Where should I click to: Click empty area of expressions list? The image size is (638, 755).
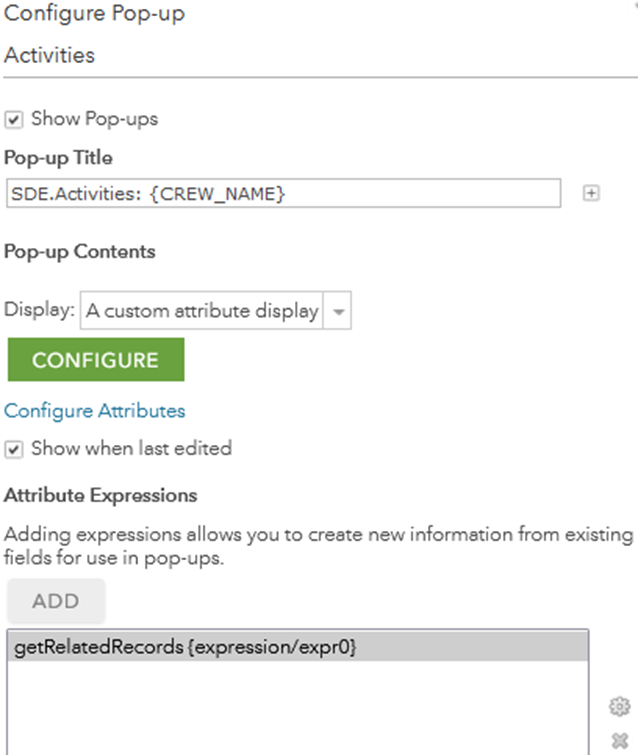[x=298, y=708]
